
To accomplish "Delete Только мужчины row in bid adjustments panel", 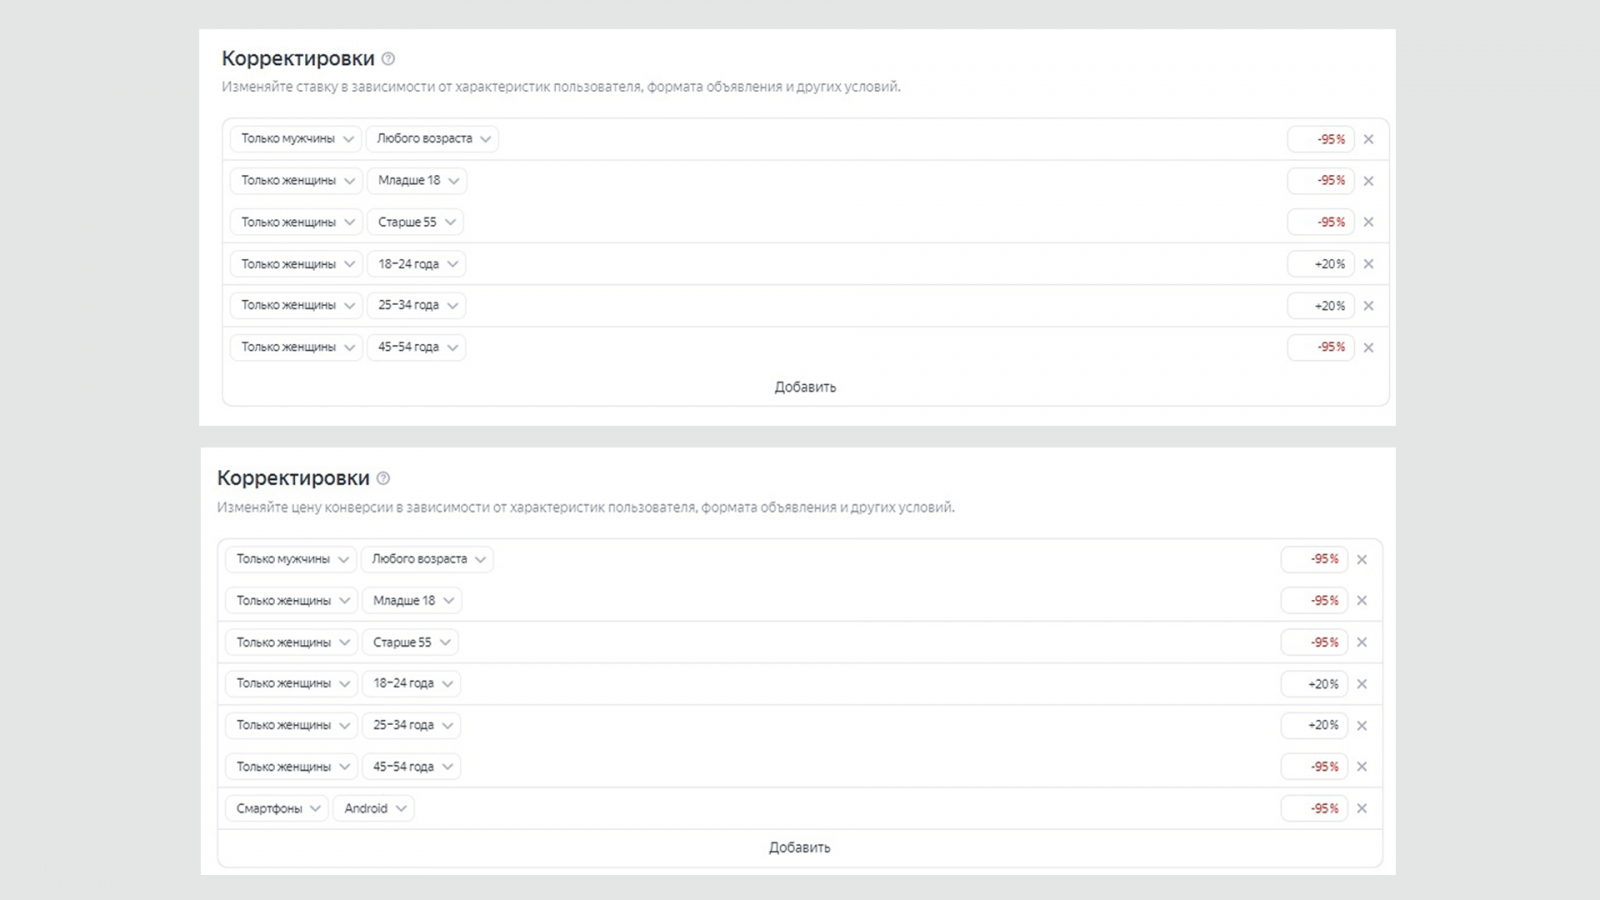I will click(1369, 139).
